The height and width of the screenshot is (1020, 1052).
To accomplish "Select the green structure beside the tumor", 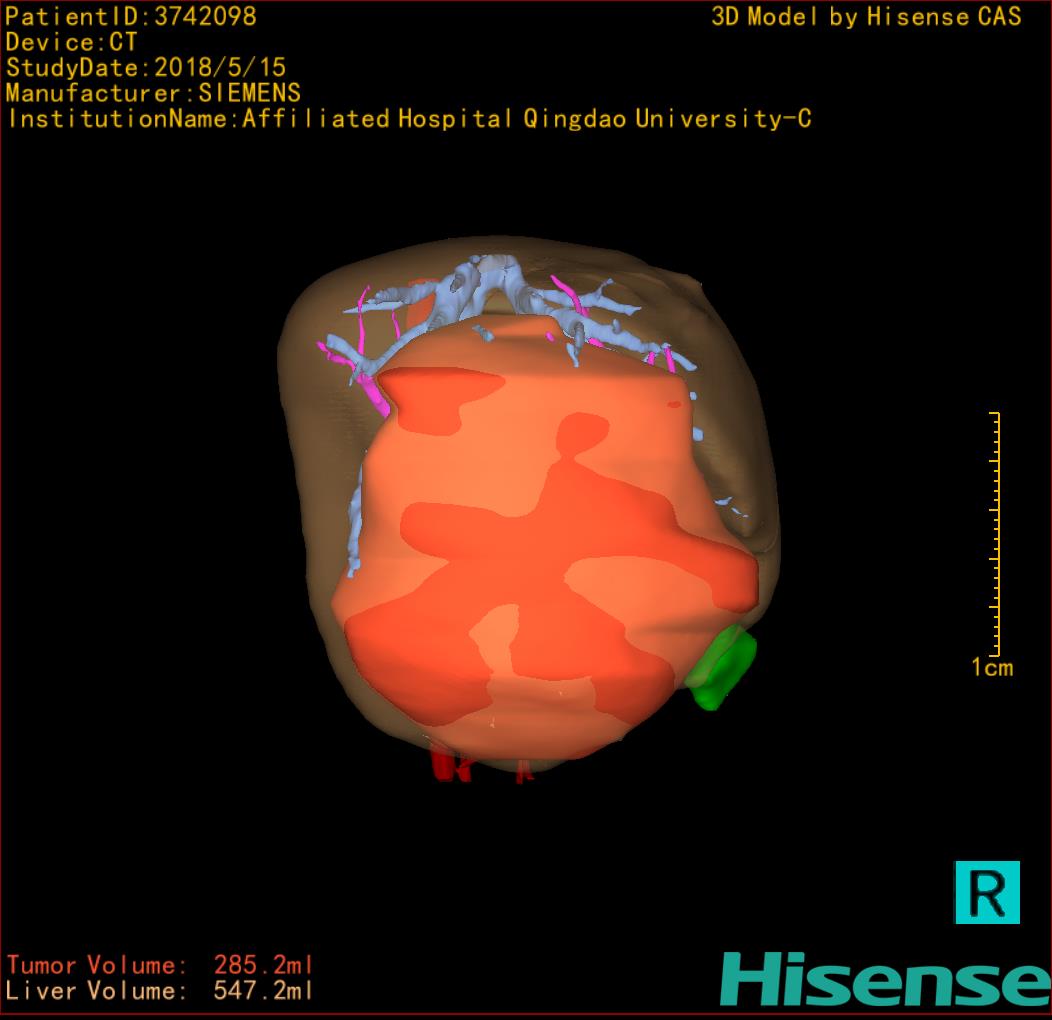I will pos(723,668).
